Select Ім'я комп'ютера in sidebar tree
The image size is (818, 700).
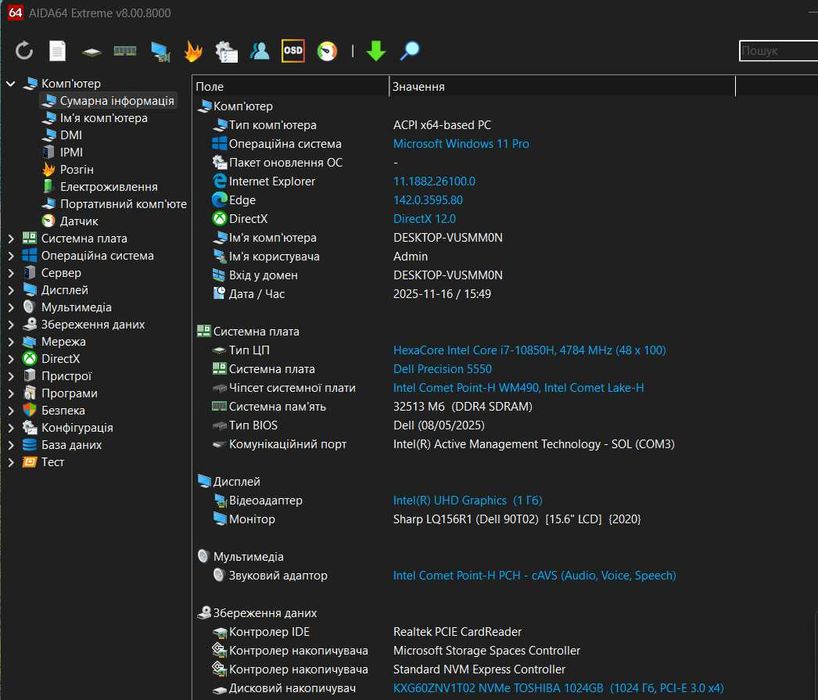pos(103,118)
